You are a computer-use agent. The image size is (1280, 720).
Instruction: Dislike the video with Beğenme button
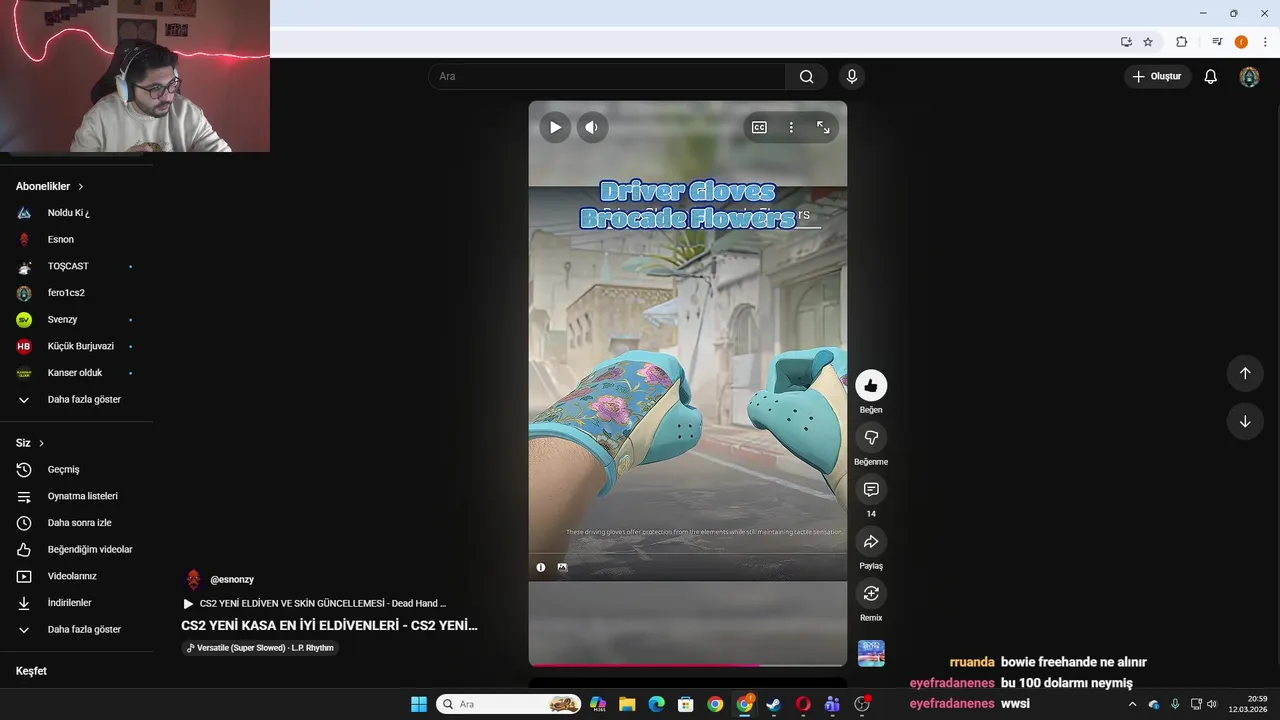(871, 437)
